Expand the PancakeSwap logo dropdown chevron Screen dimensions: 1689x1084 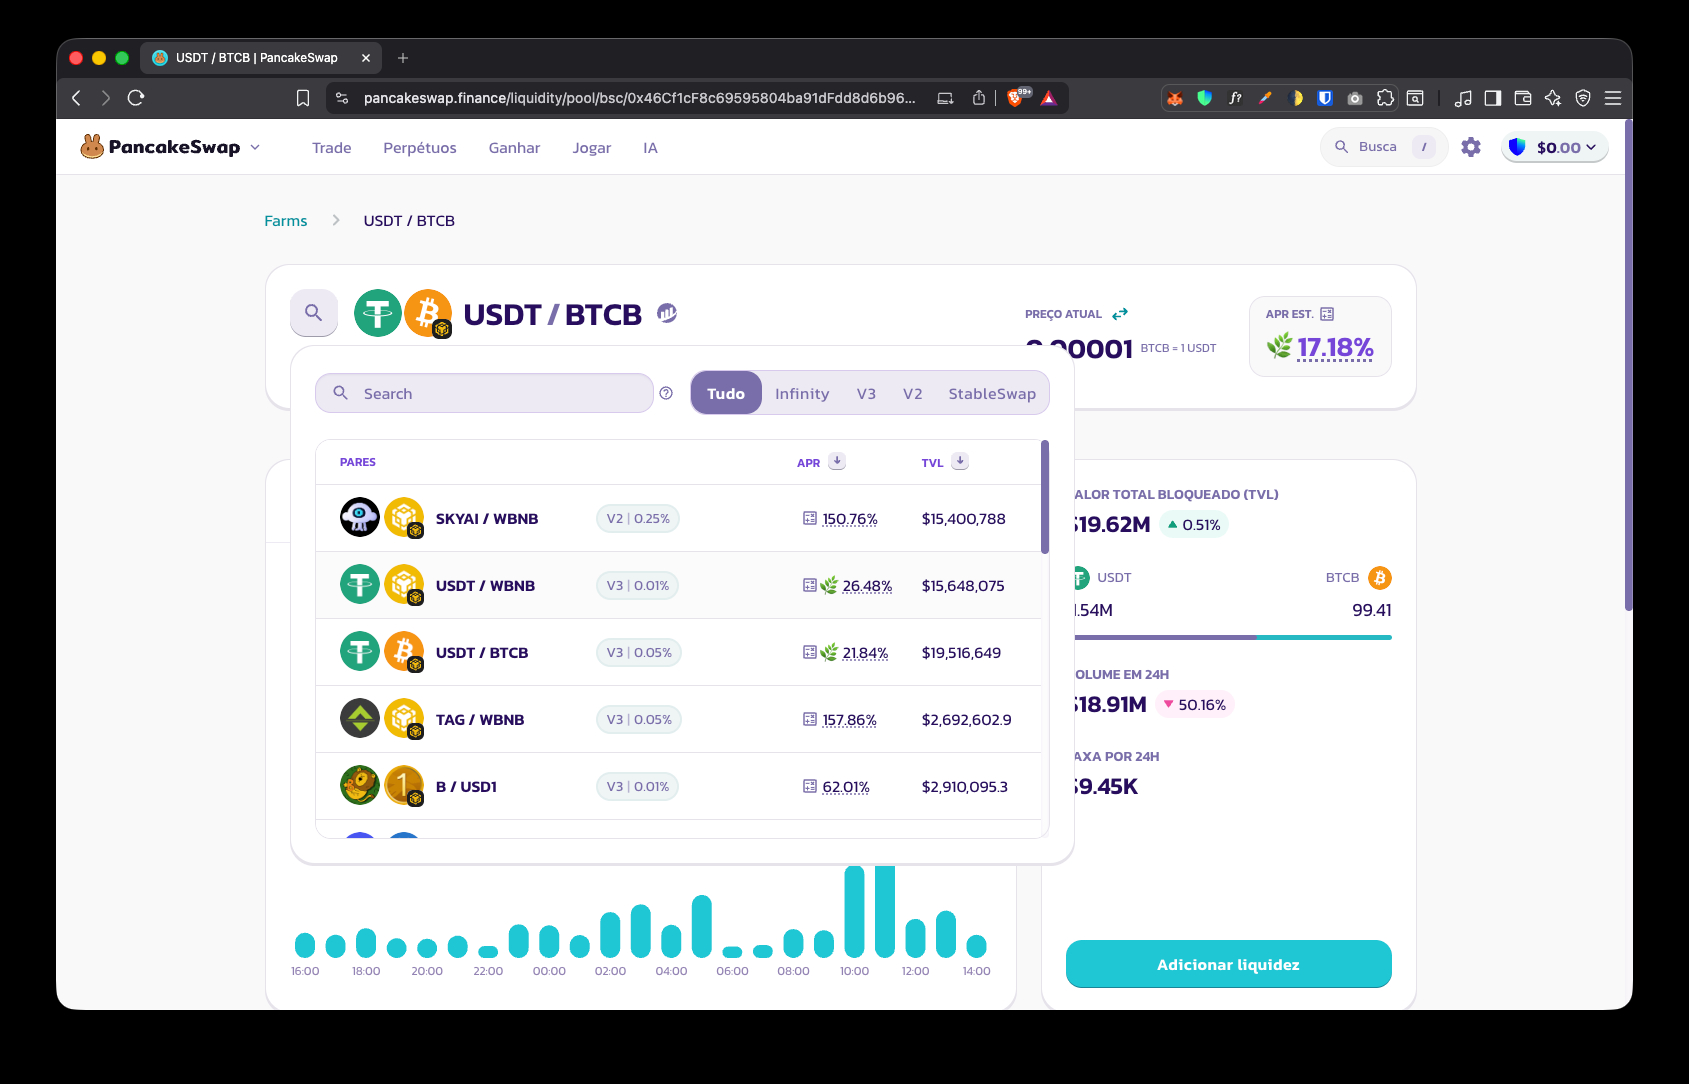tap(255, 147)
